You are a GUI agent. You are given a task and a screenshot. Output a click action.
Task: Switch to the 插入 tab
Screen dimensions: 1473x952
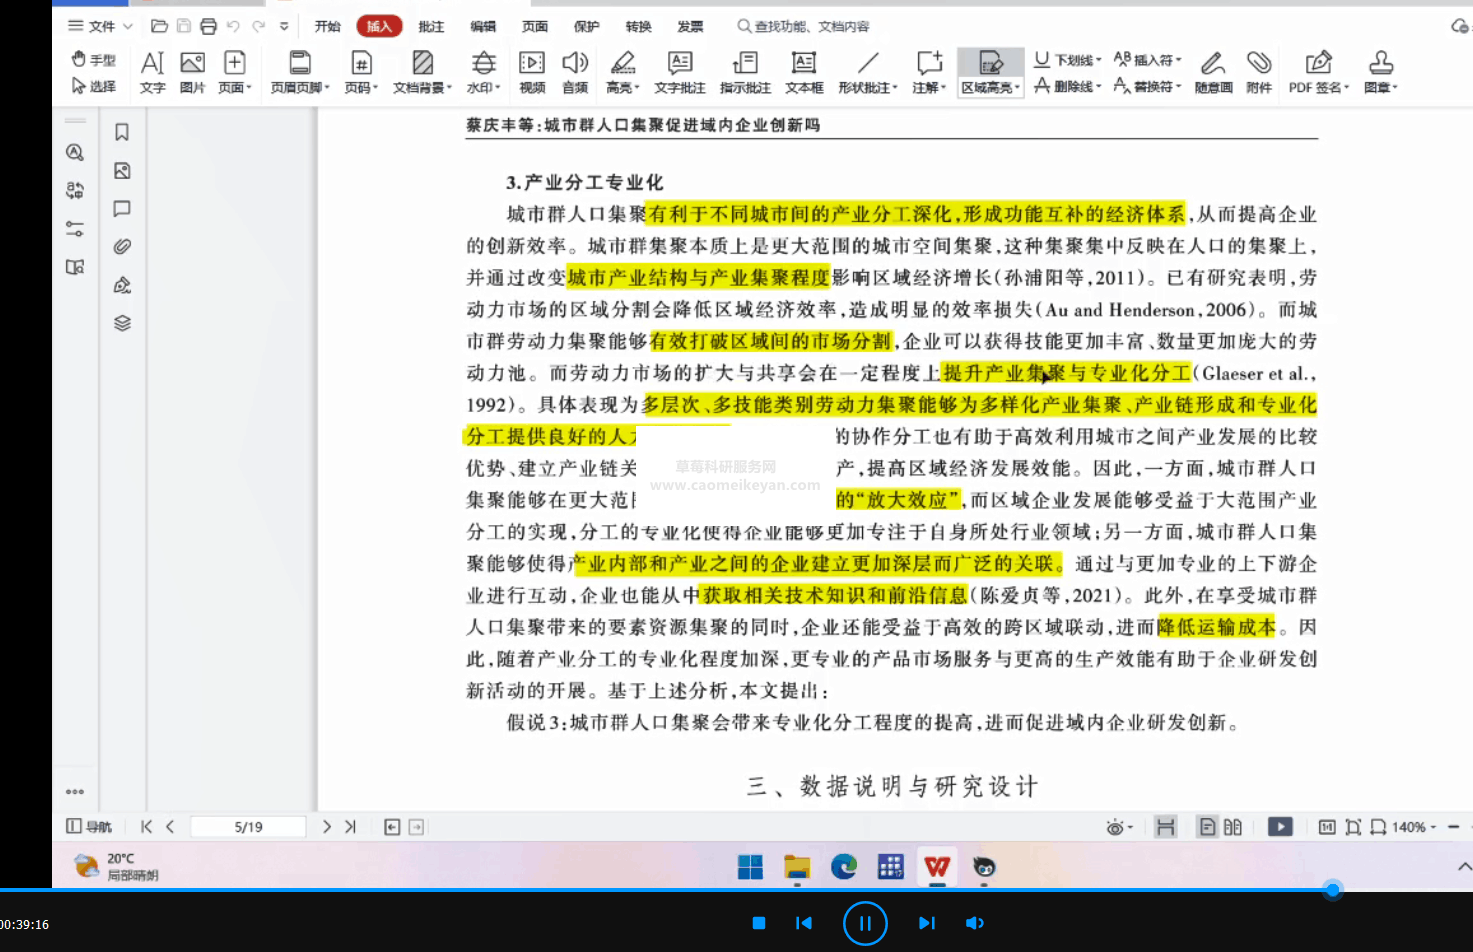[379, 26]
